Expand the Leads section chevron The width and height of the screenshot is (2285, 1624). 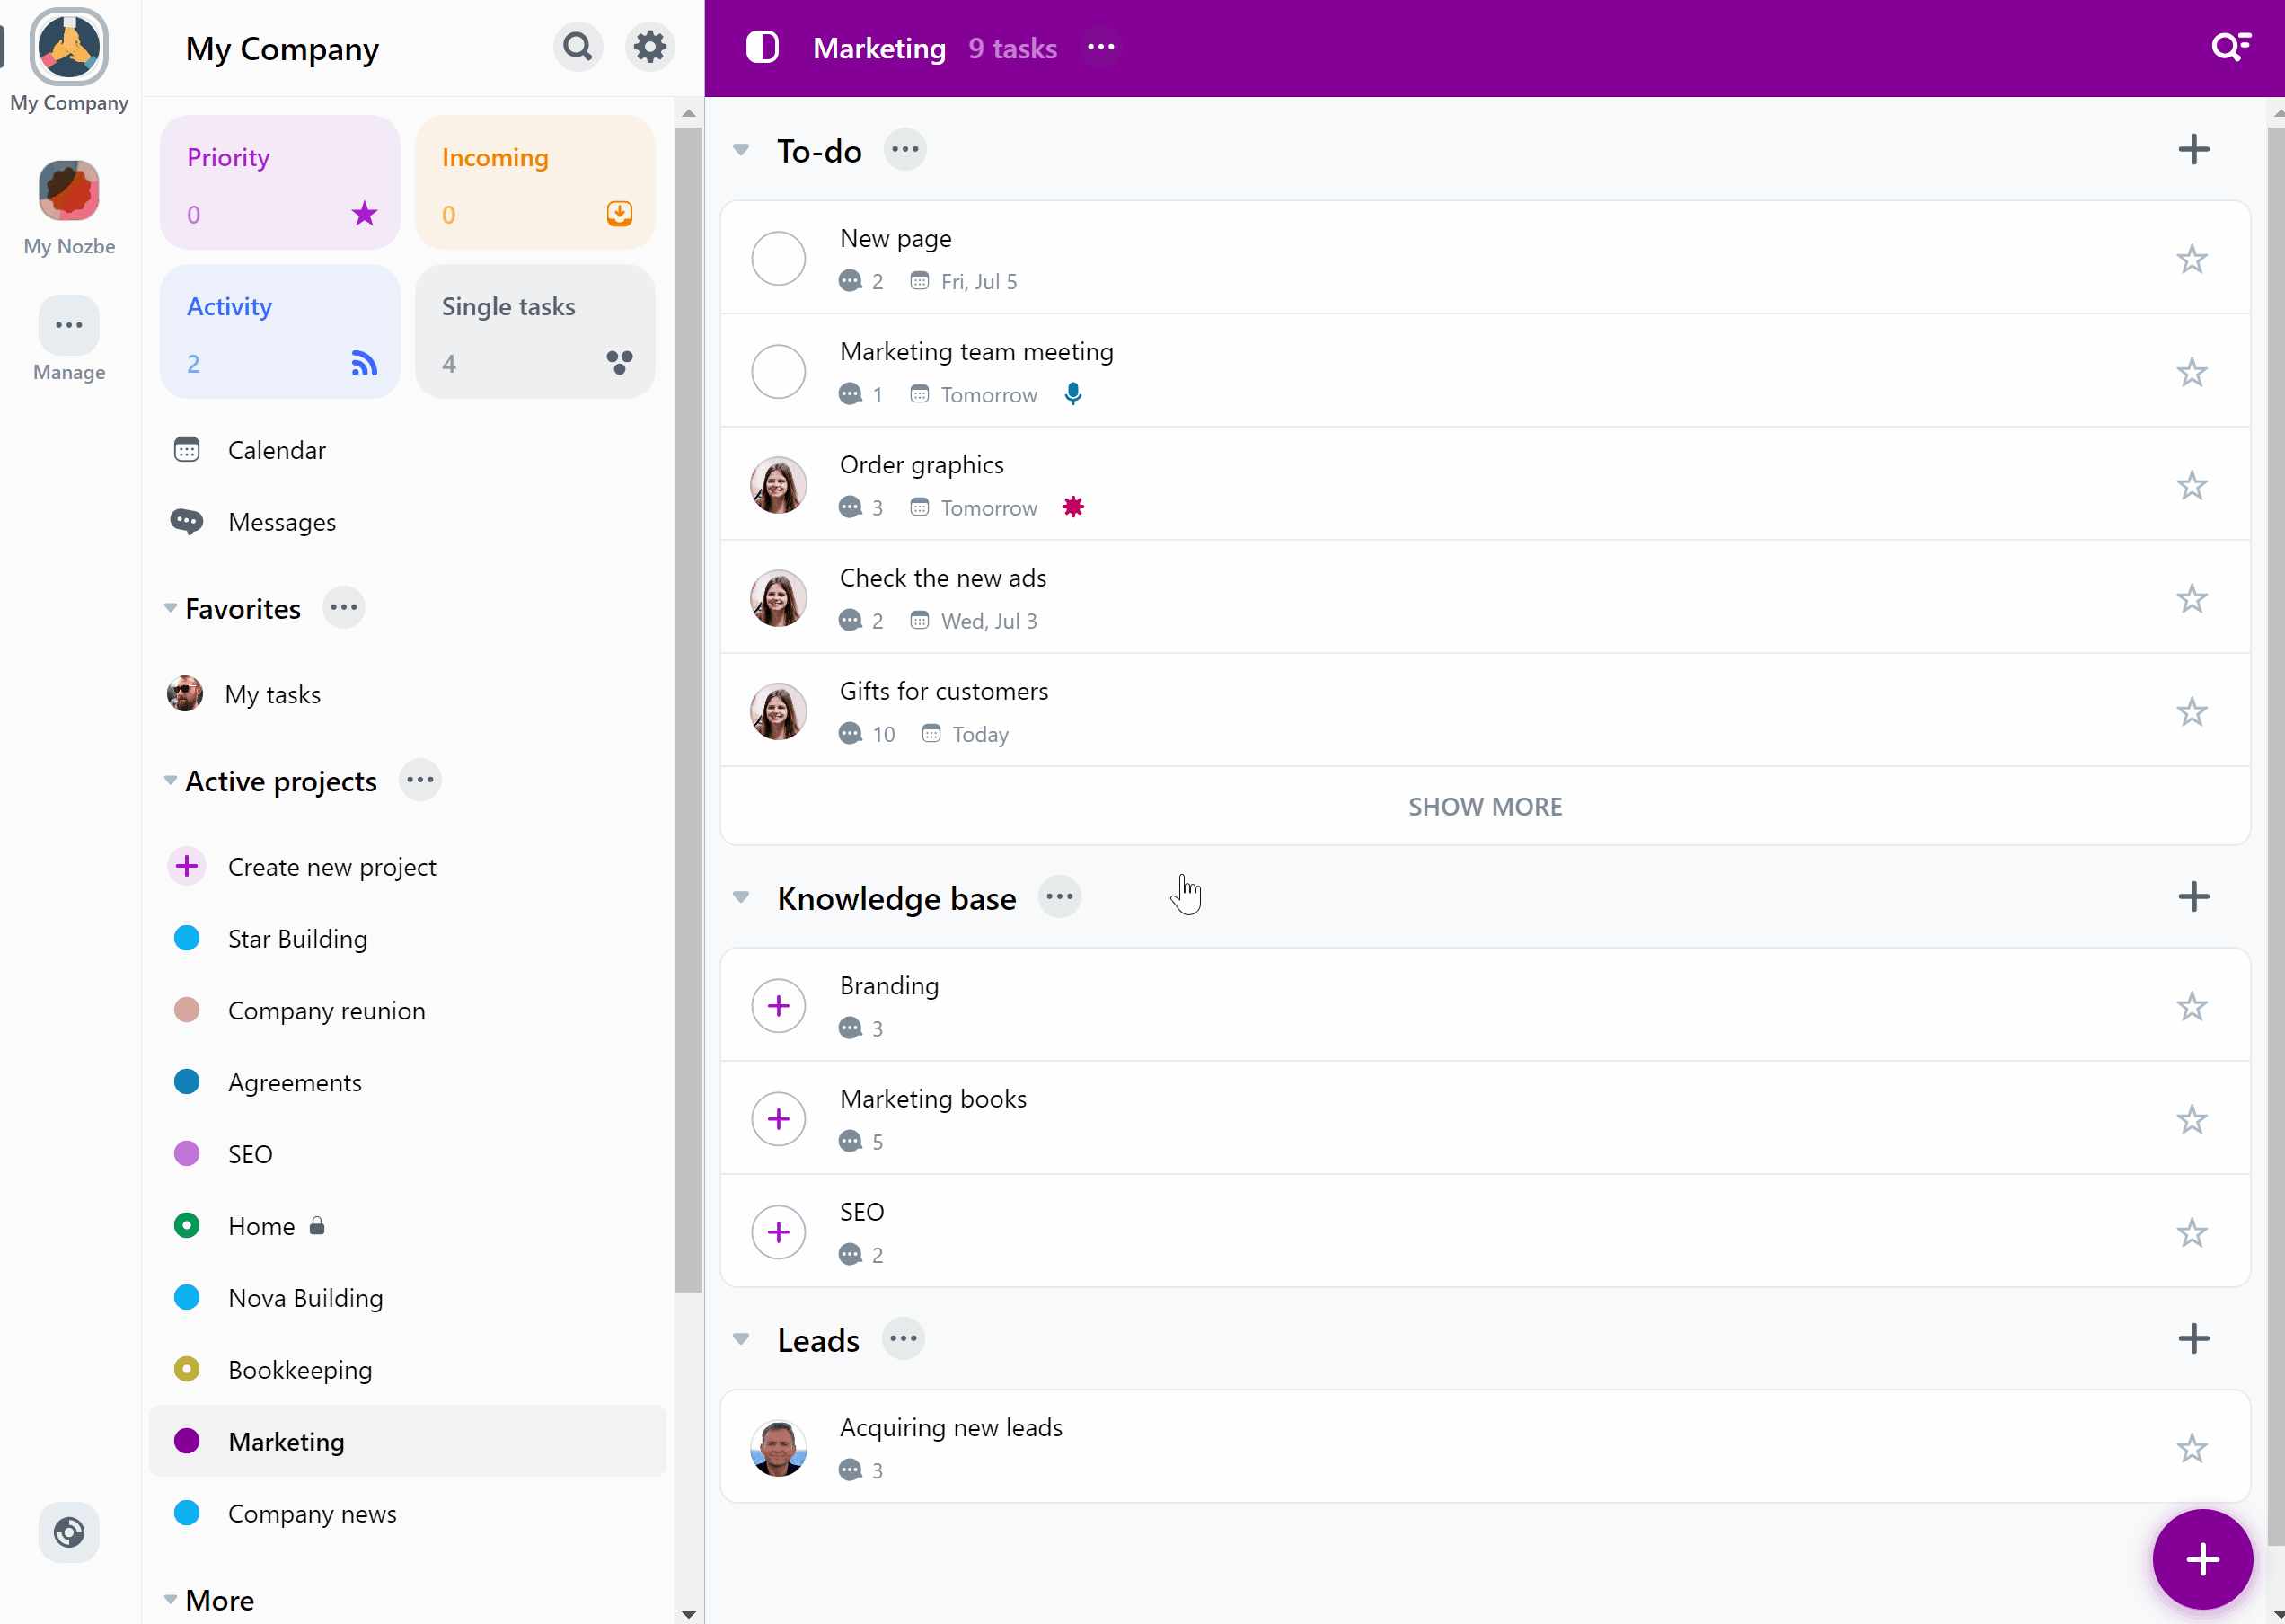[740, 1339]
